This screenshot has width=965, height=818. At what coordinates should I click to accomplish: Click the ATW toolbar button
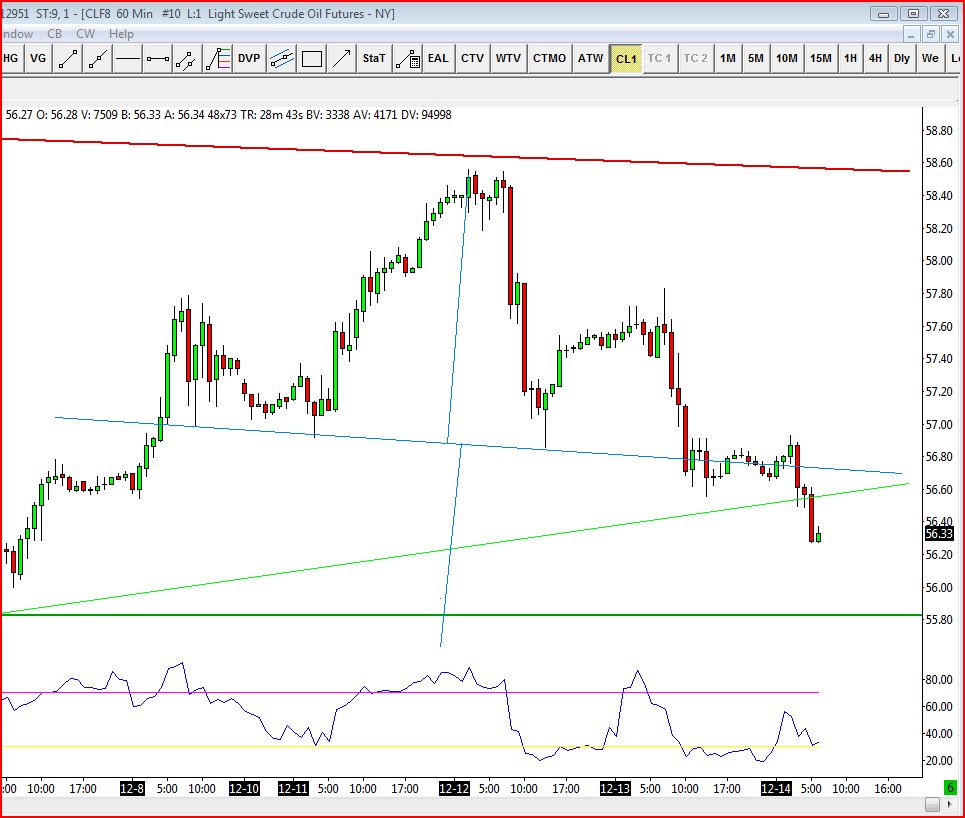(591, 58)
